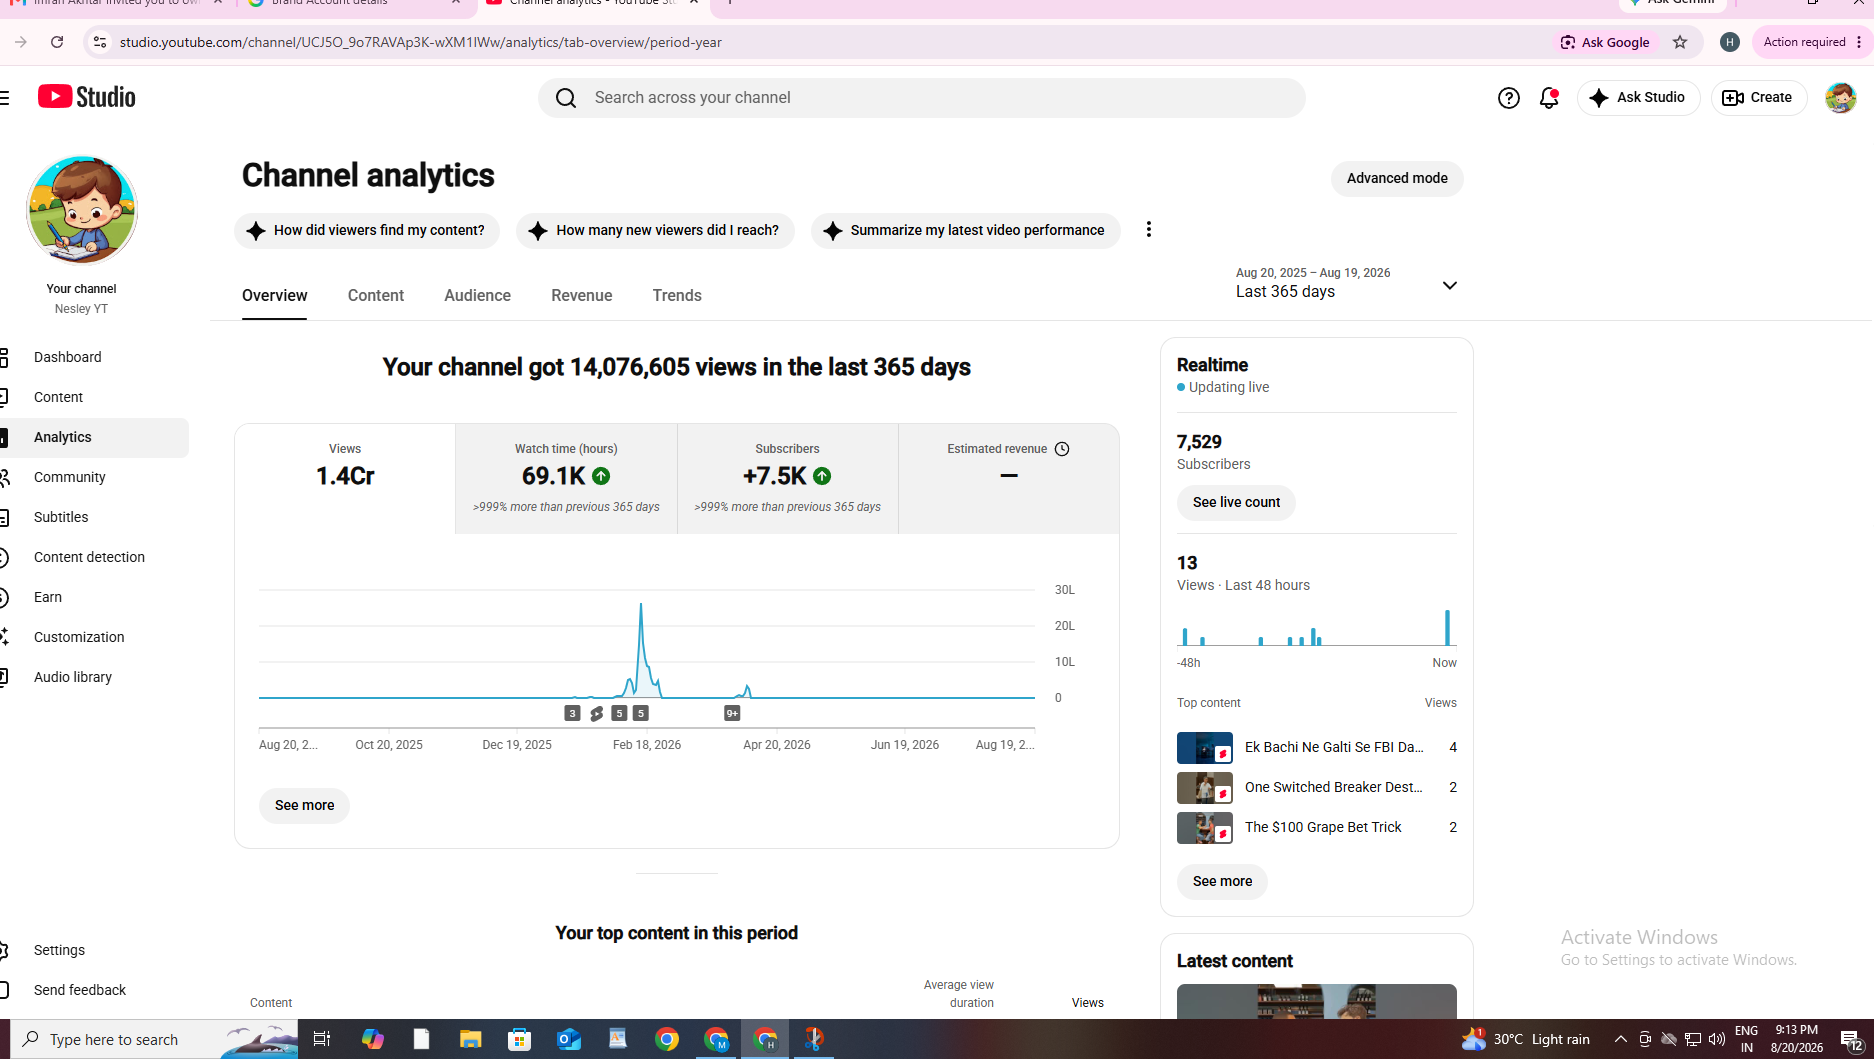Open the Help question mark icon
The image size is (1874, 1059).
1508,98
